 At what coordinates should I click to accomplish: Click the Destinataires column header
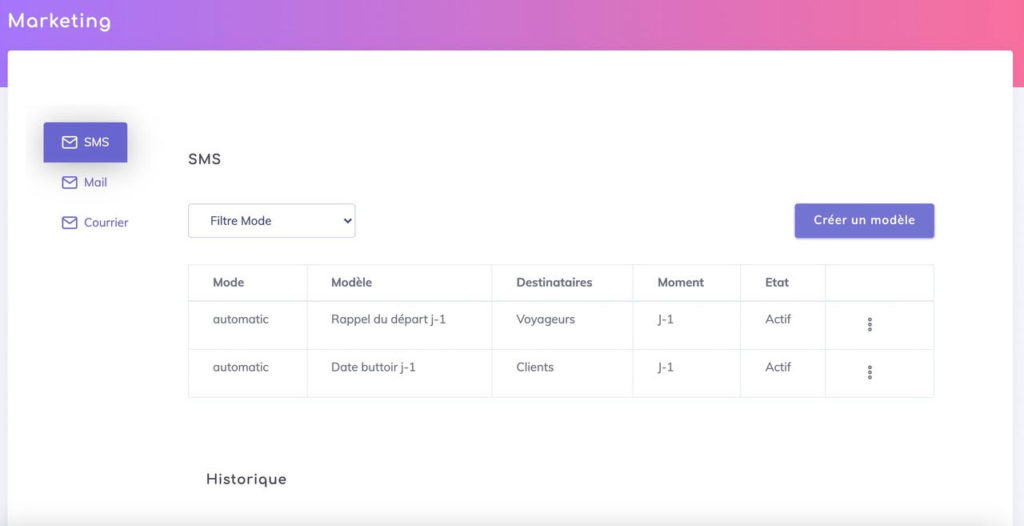click(554, 283)
